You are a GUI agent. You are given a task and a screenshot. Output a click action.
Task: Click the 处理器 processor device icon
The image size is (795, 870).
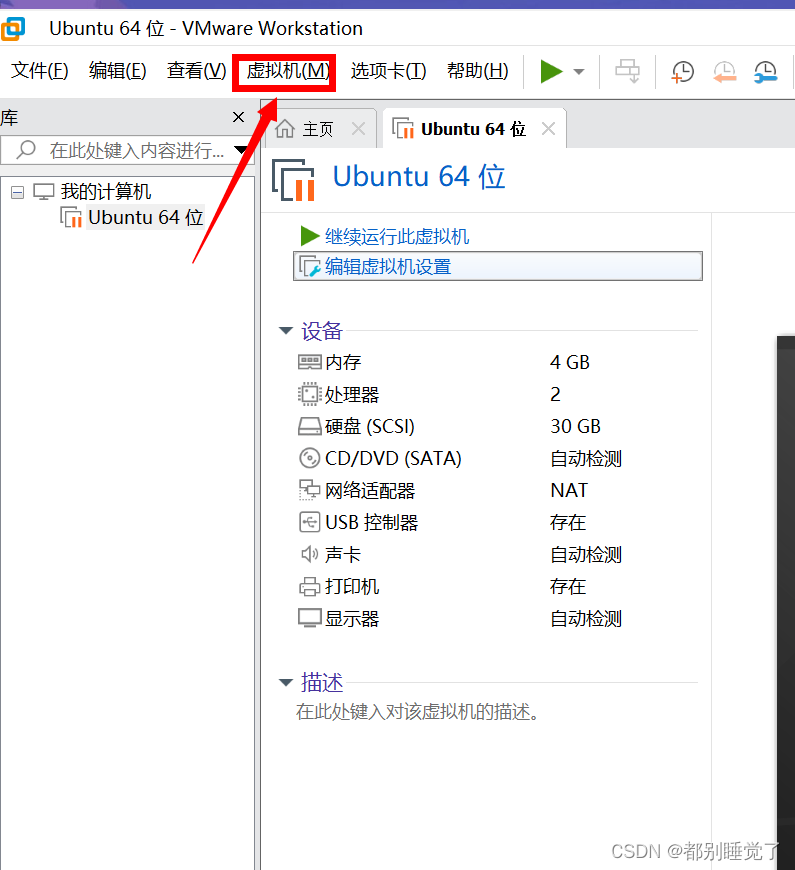pos(309,394)
